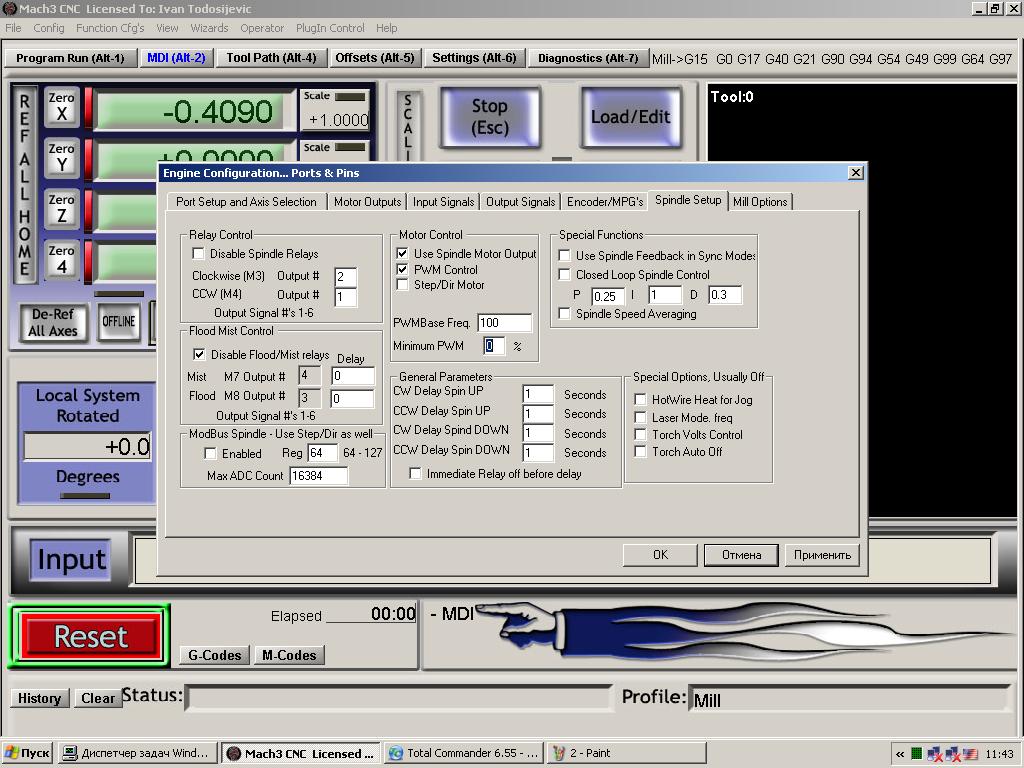Image resolution: width=1024 pixels, height=768 pixels.
Task: Zero the Z axis button
Action: 61,208
